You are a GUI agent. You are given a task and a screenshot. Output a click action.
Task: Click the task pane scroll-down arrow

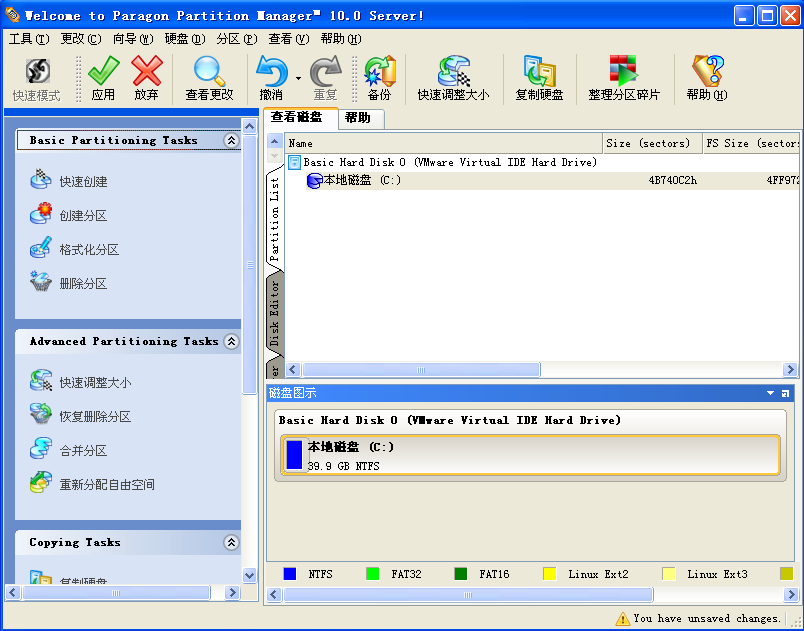pos(250,575)
